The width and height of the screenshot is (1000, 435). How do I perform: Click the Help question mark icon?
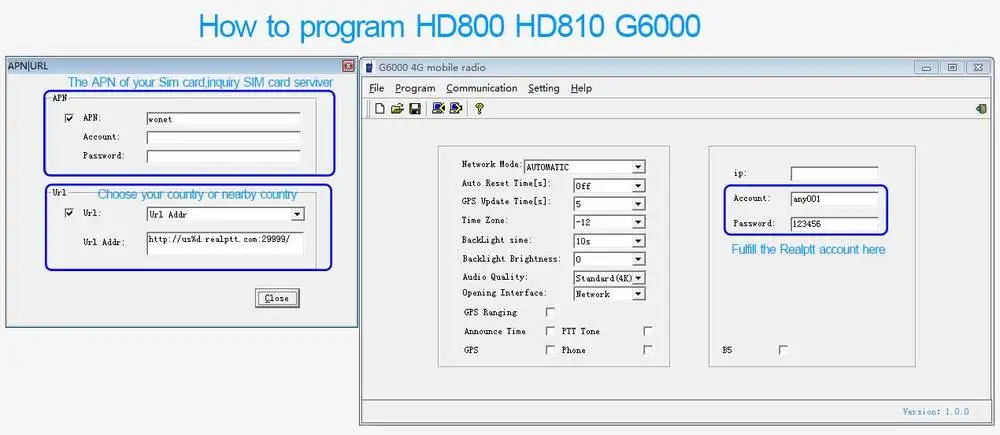[480, 109]
